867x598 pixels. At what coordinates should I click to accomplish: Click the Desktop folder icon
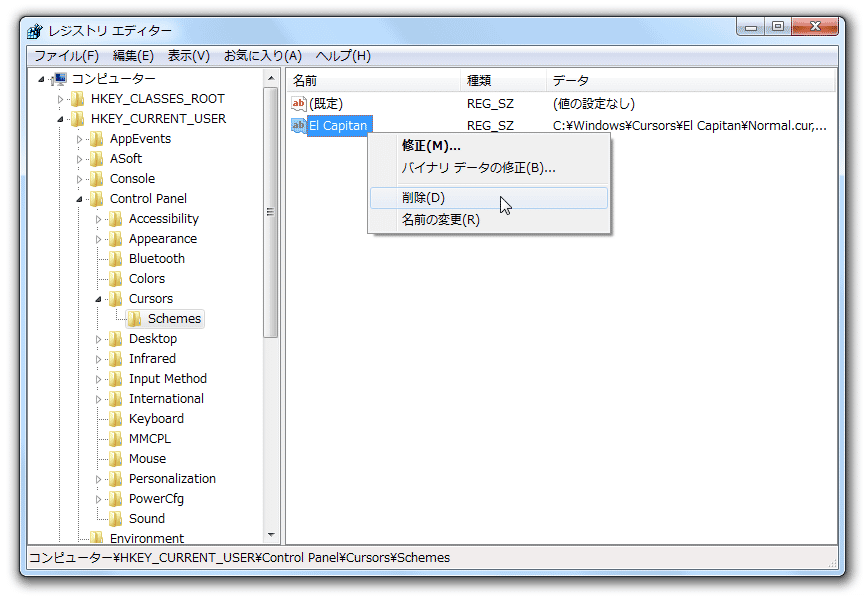pos(116,339)
